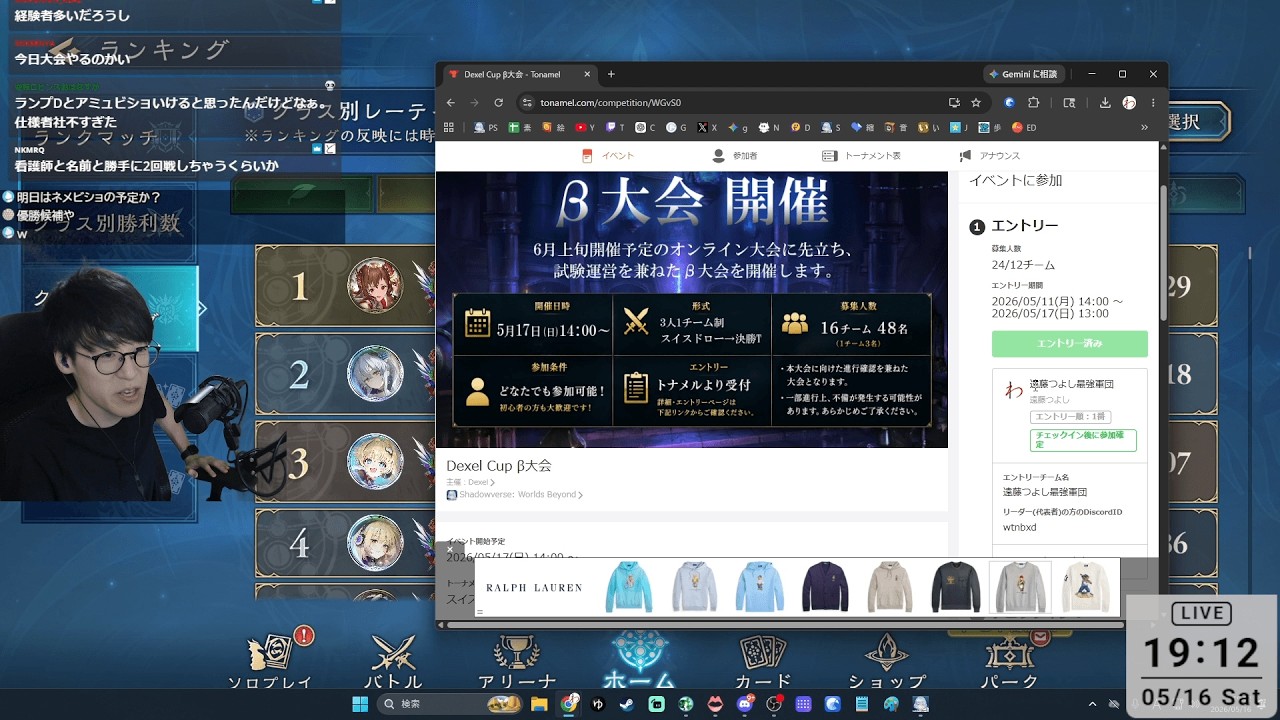Screen dimensions: 1280x720
Task: Click the turquoise Ralph Lauren hoodie ad
Action: (629, 587)
